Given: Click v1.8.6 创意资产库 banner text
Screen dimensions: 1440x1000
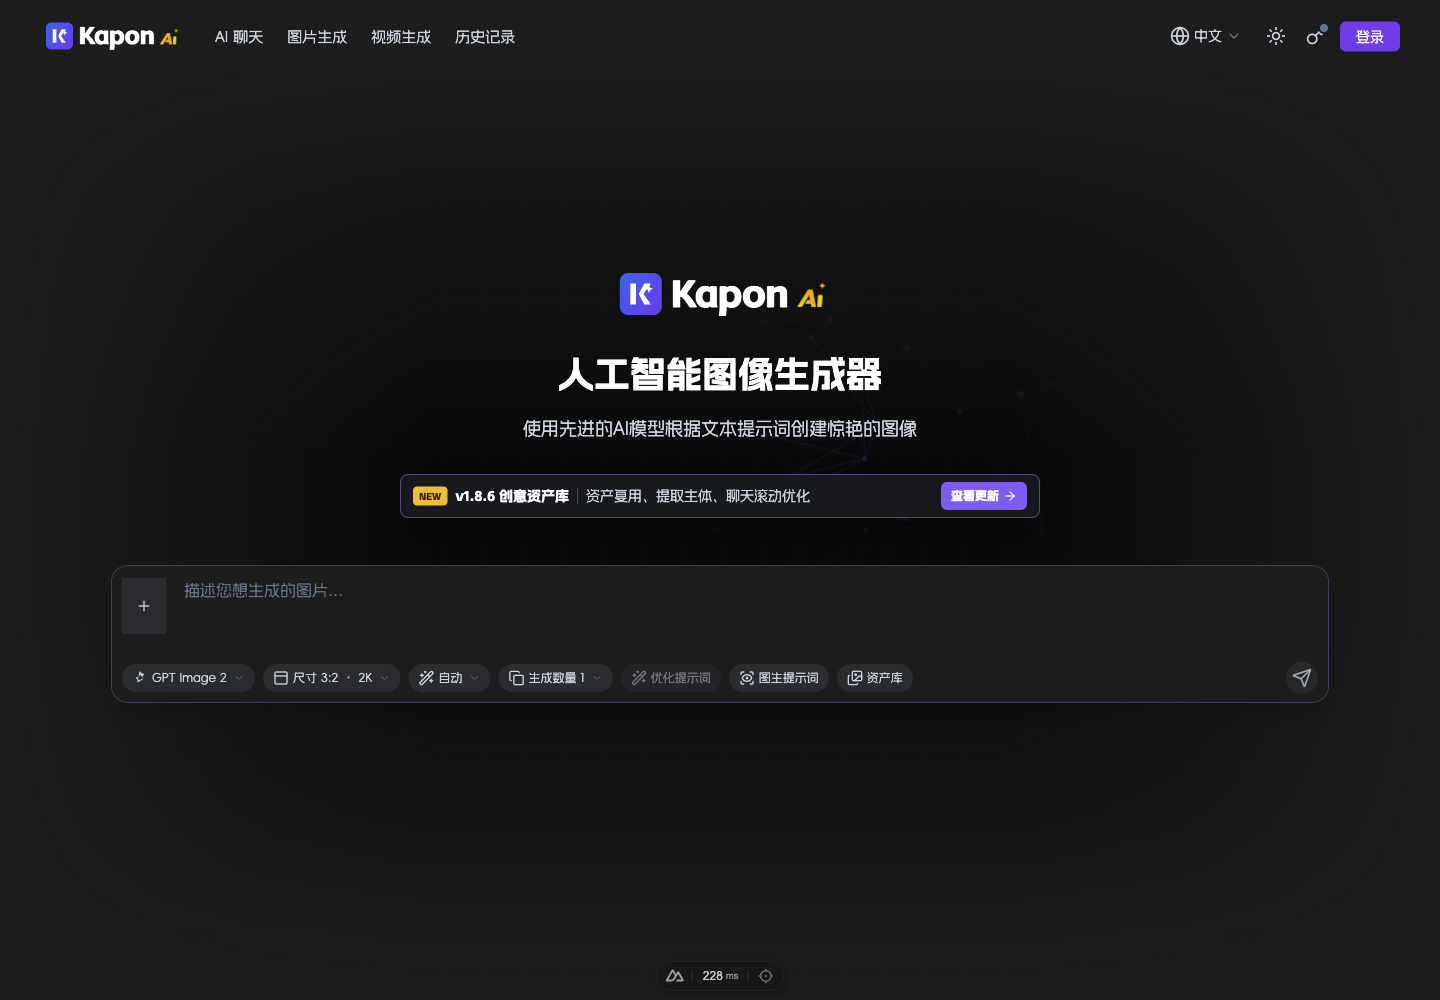Looking at the screenshot, I should (x=512, y=496).
